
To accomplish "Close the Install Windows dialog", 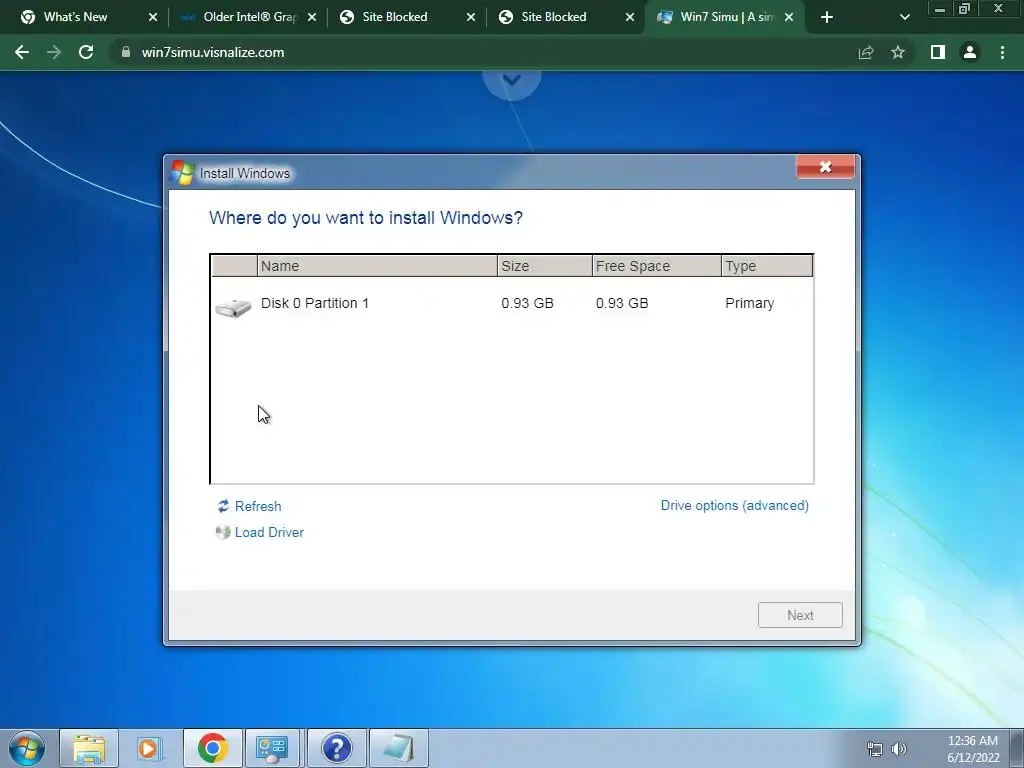I will pyautogui.click(x=825, y=167).
